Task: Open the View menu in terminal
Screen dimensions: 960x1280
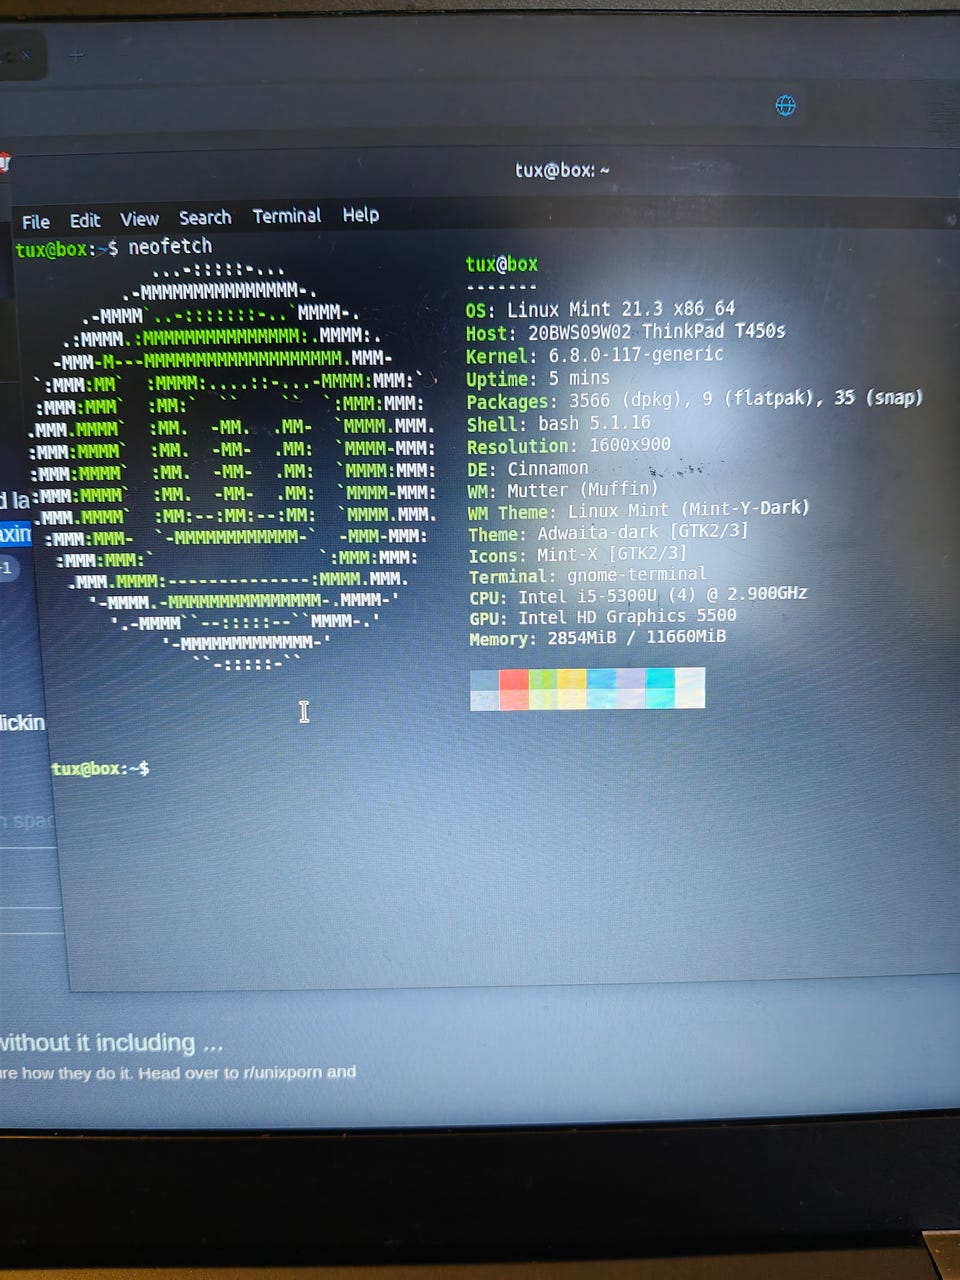Action: pos(140,219)
